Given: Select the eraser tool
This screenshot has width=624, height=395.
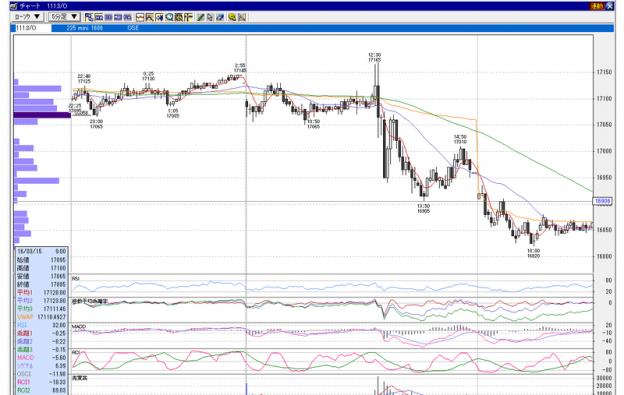Looking at the screenshot, I should coord(220,17).
